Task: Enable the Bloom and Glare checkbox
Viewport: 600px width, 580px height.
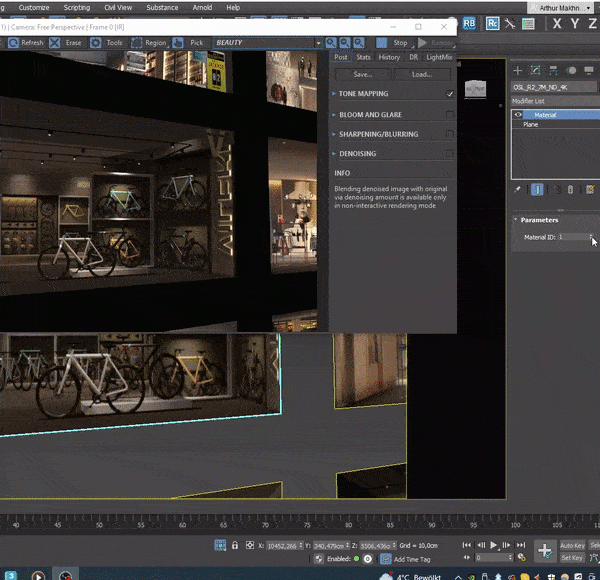Action: coord(450,115)
